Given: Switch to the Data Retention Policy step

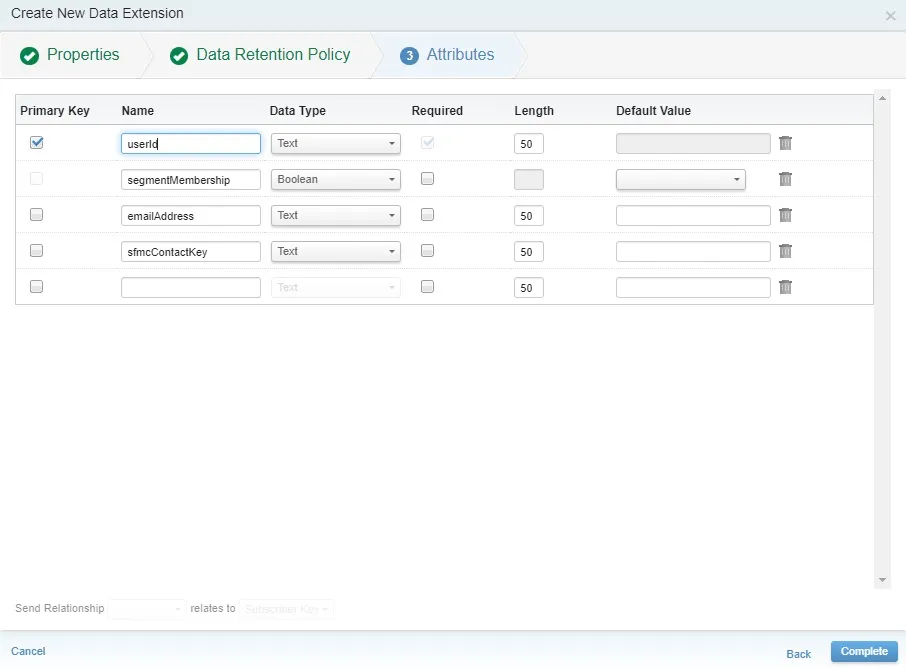Looking at the screenshot, I should [x=272, y=55].
